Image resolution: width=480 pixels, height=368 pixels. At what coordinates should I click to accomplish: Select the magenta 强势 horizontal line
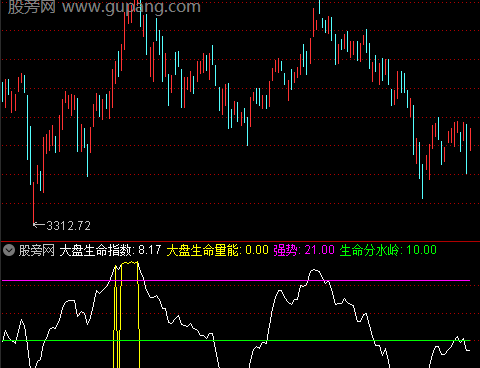tap(236, 281)
